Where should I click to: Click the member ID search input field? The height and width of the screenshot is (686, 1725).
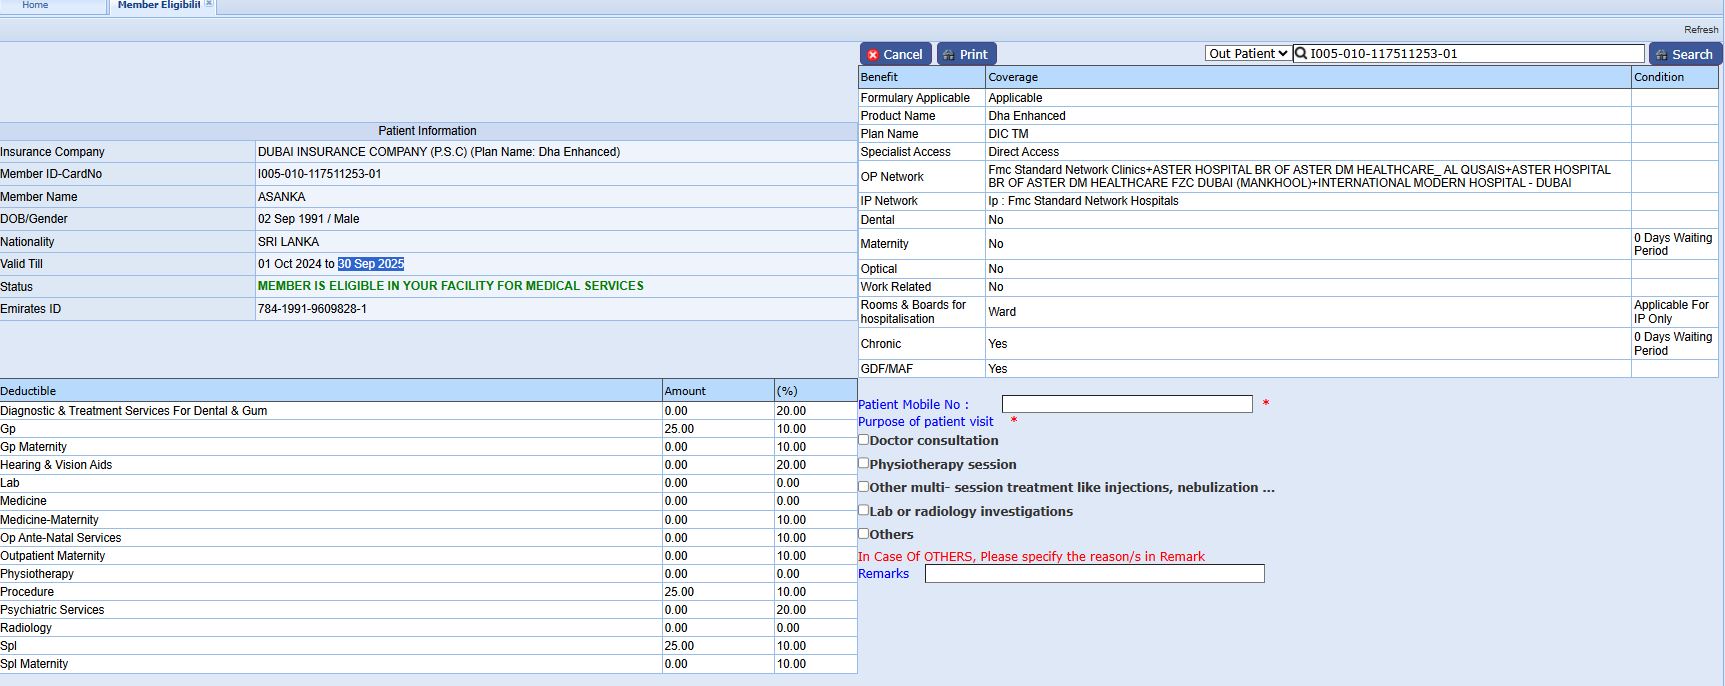[1475, 54]
